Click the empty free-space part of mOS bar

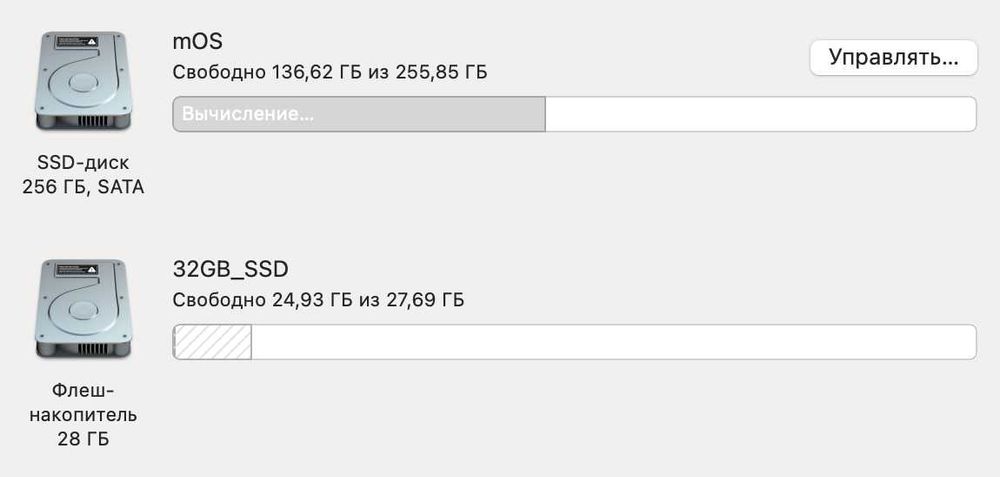point(760,114)
